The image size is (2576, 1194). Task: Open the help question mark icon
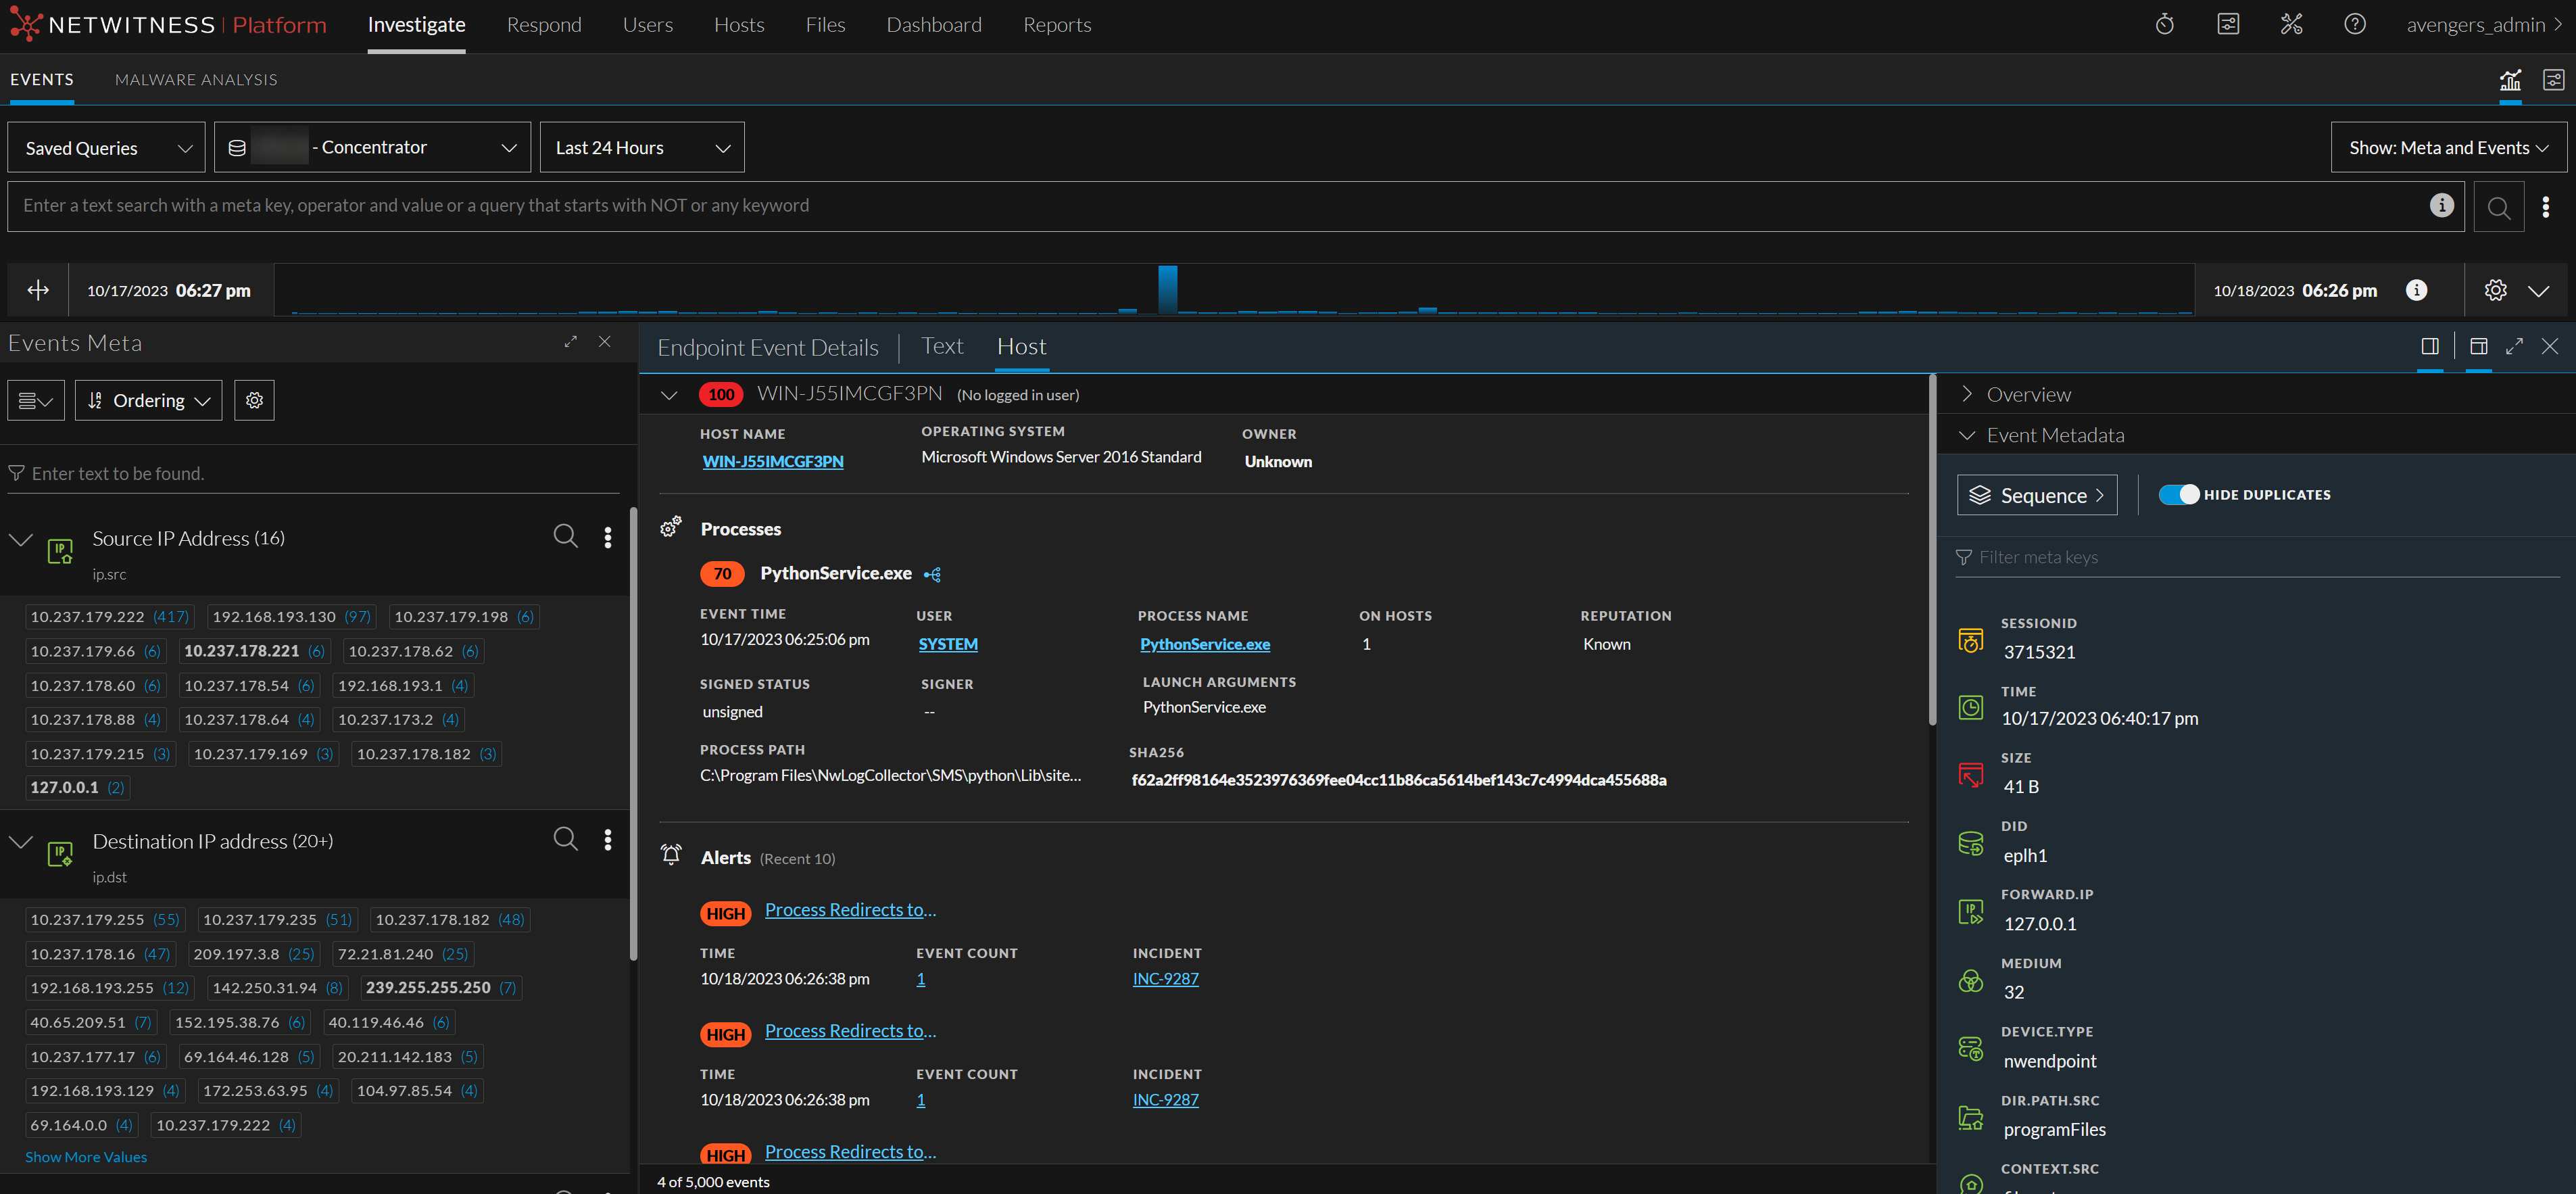click(x=2354, y=24)
